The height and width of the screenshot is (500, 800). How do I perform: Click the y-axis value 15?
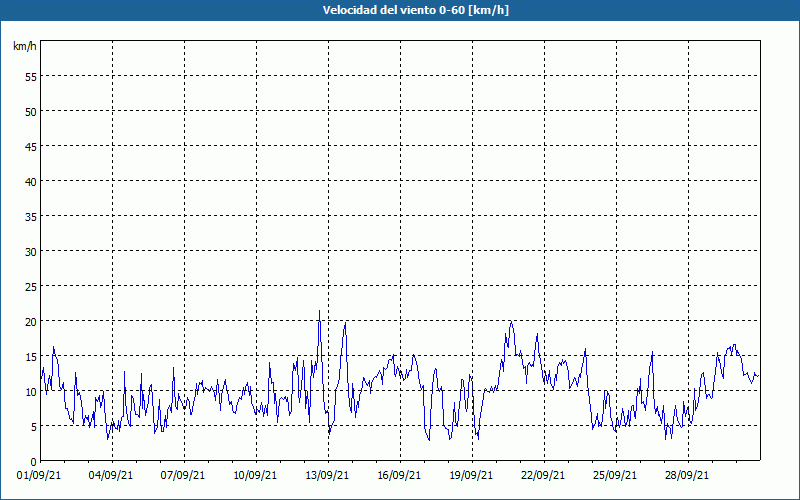tap(31, 357)
